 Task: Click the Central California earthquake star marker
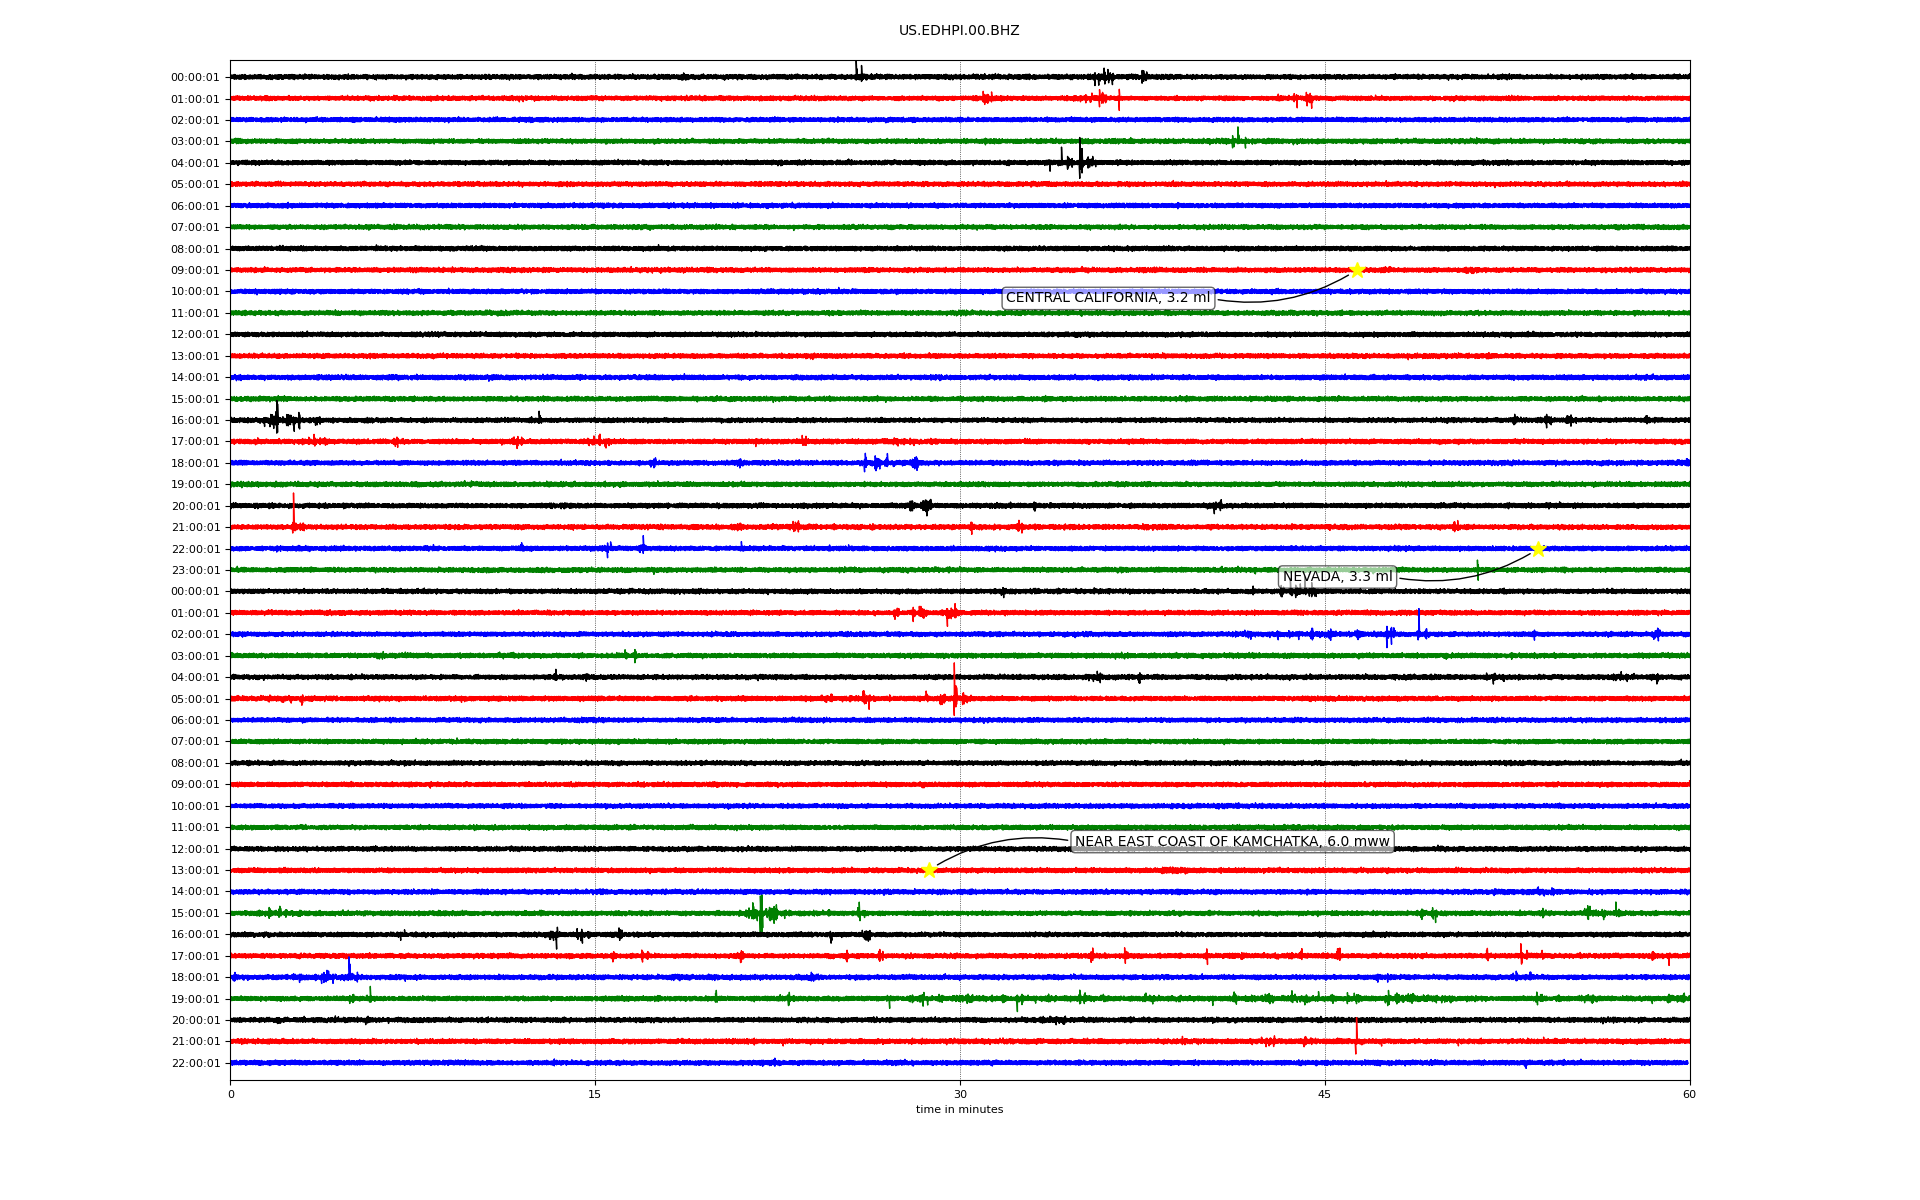click(1356, 270)
